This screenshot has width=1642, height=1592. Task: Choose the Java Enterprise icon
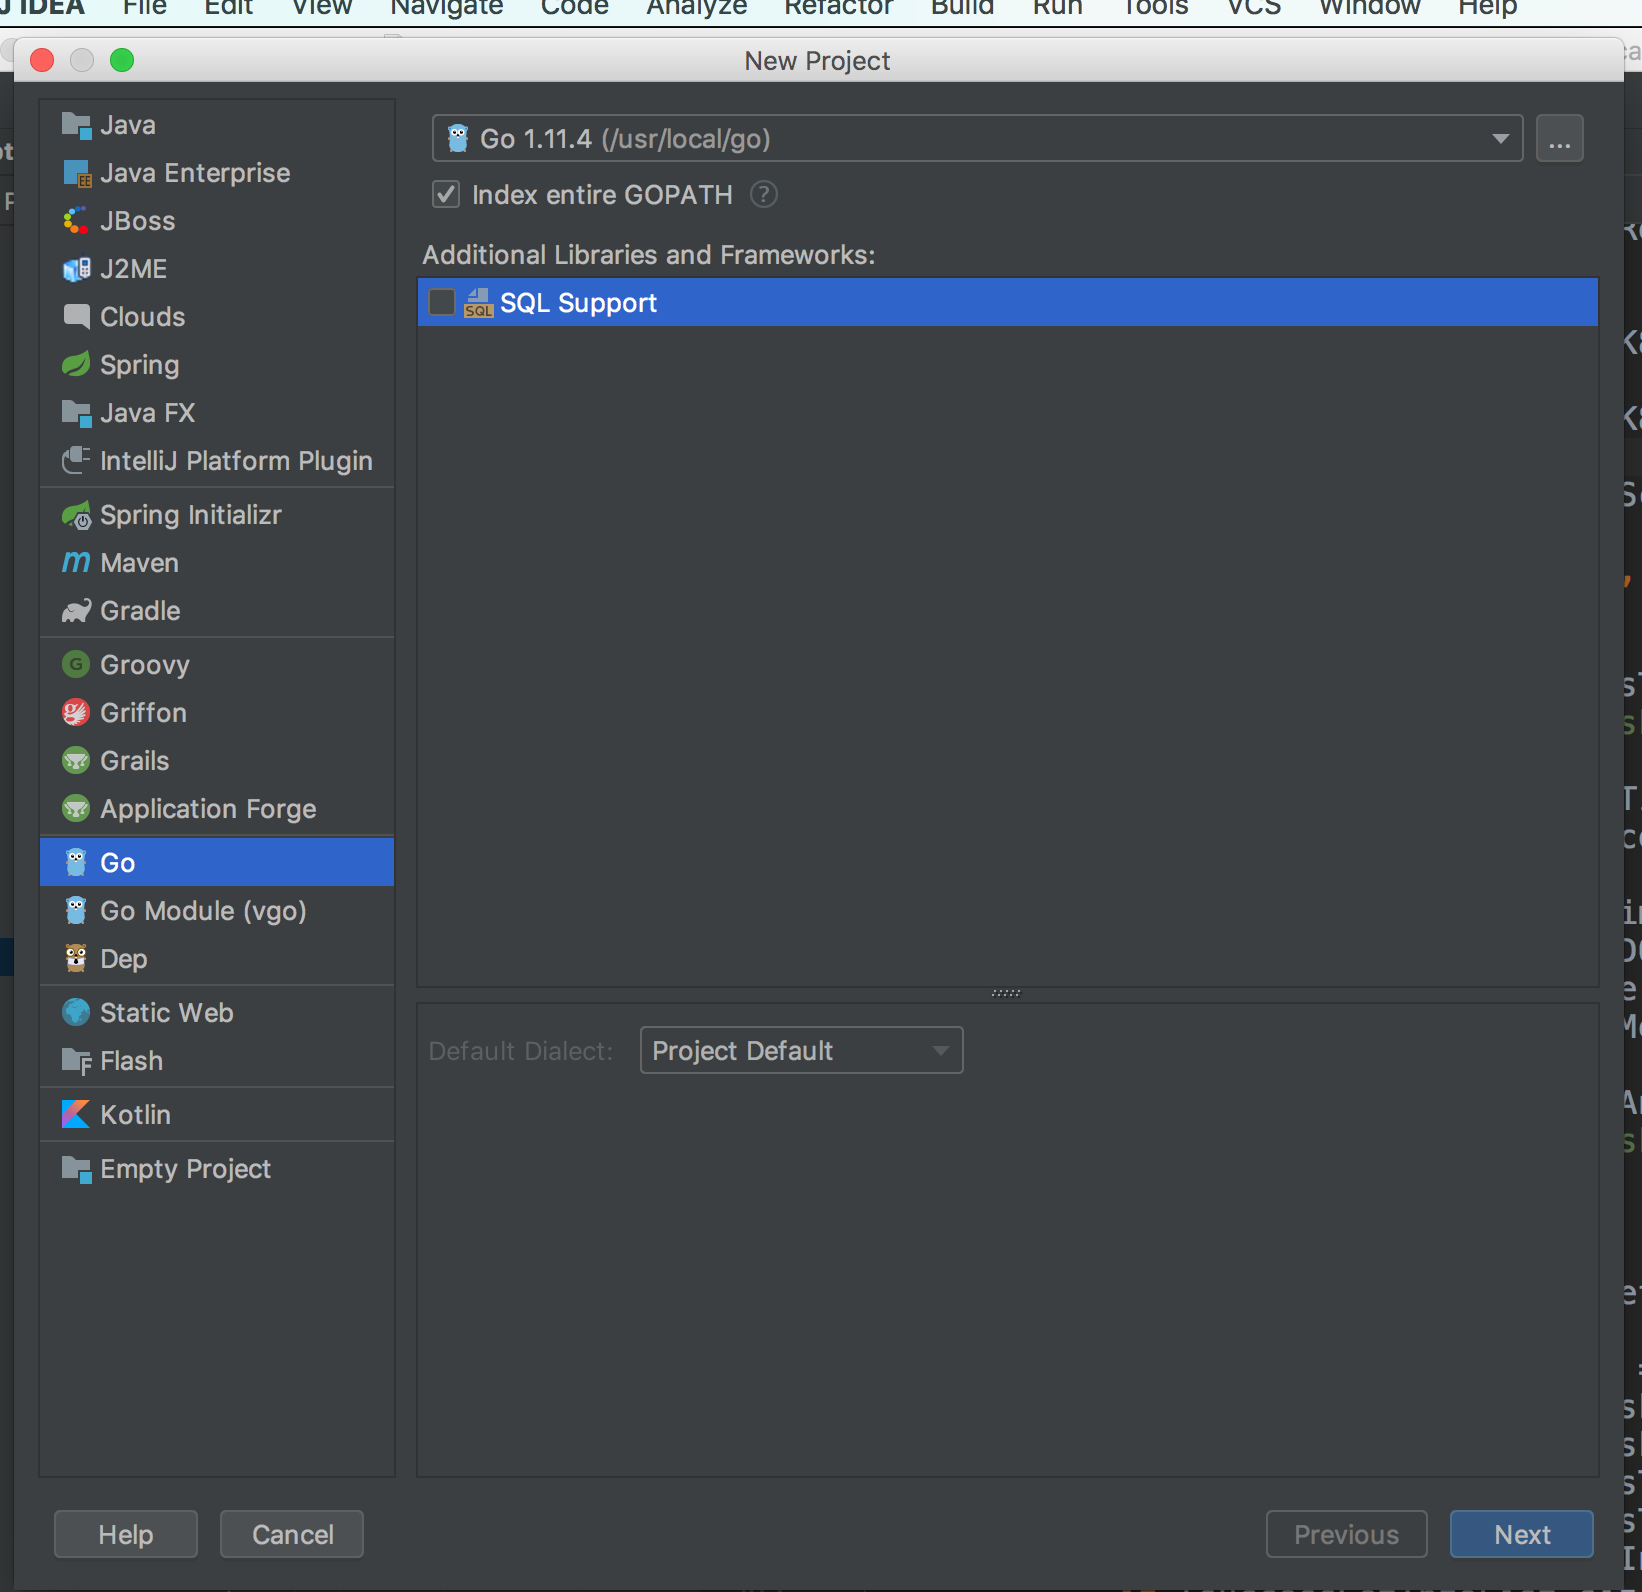[76, 173]
